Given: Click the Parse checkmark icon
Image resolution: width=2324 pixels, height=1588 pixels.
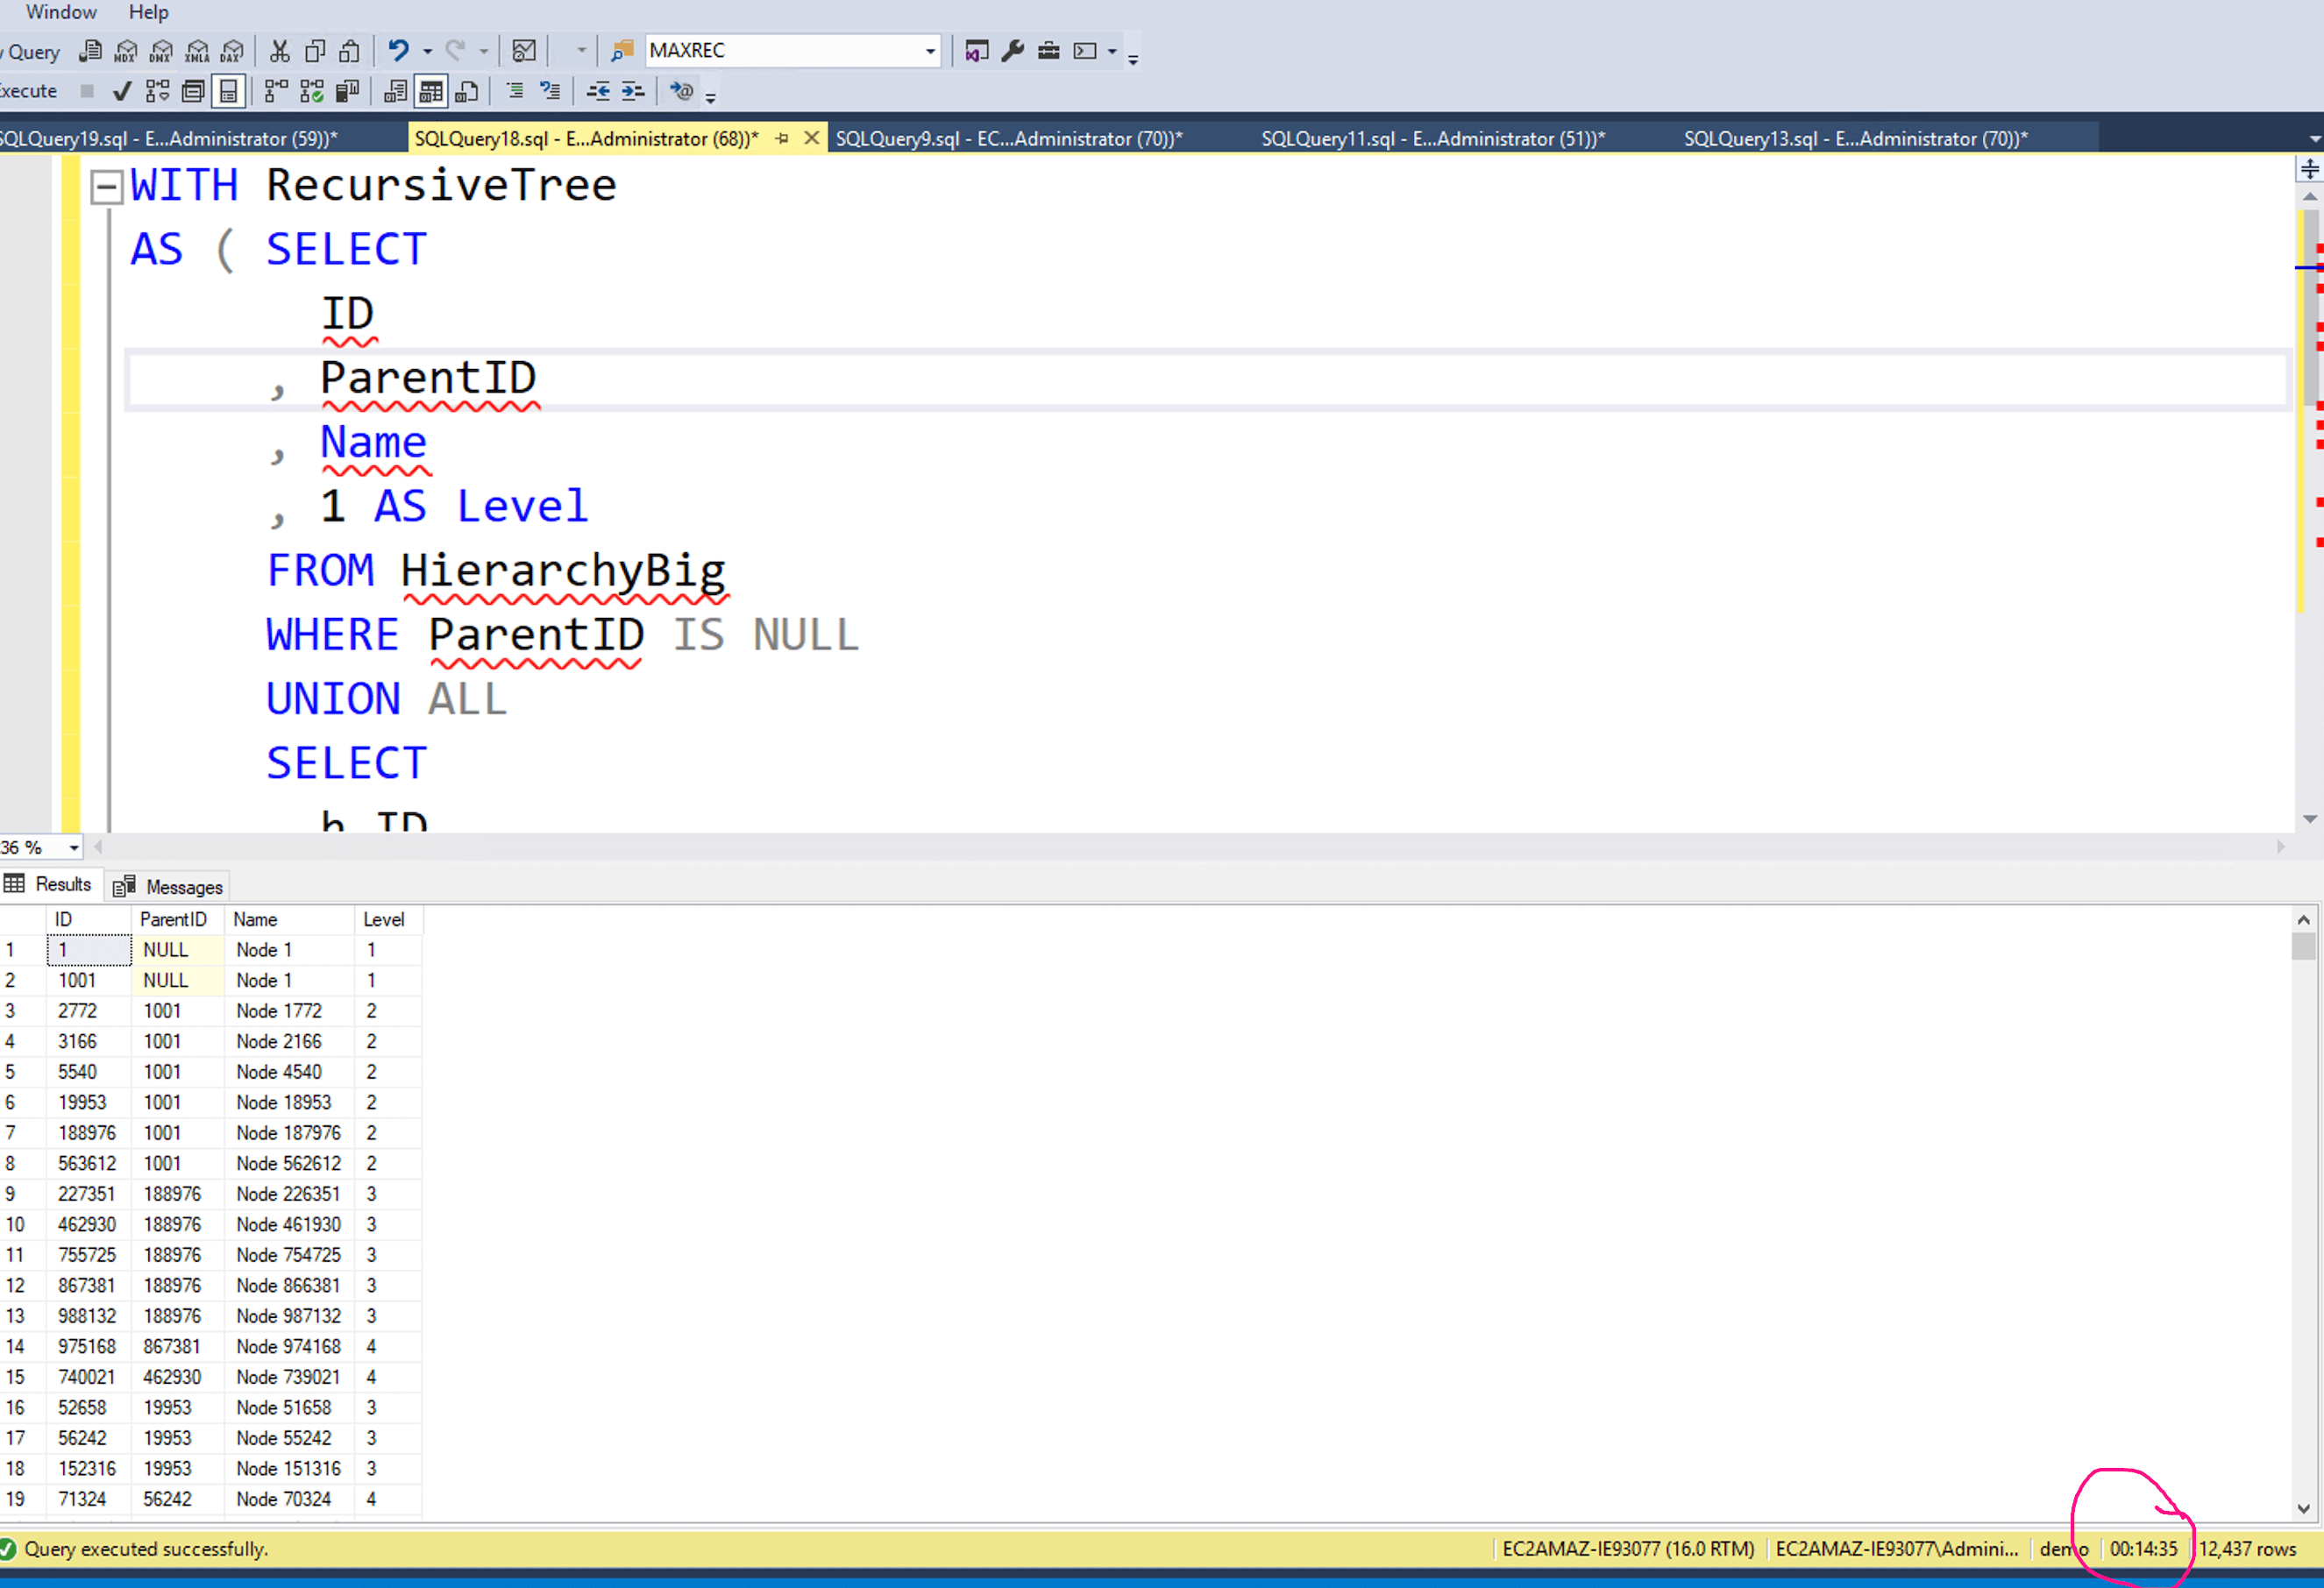Looking at the screenshot, I should pyautogui.click(x=122, y=92).
